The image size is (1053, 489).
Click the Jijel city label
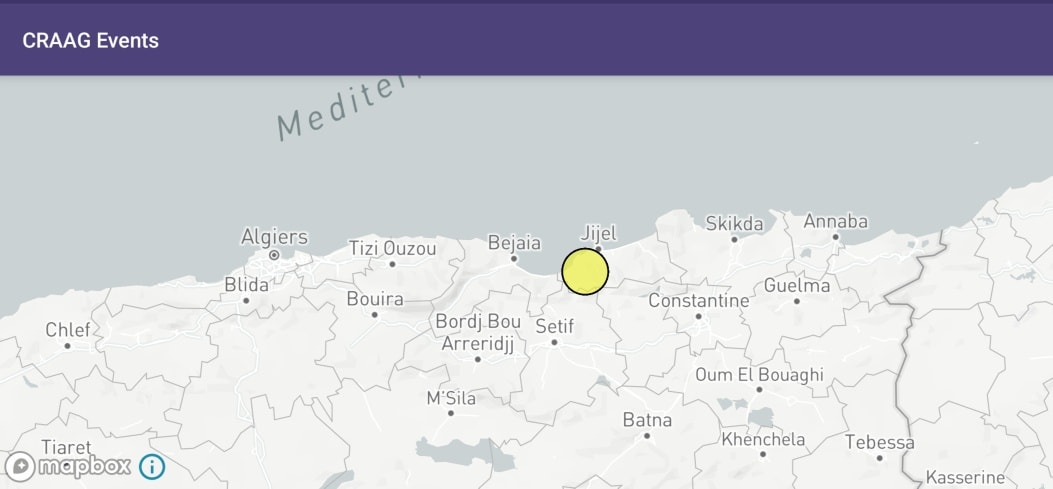tap(598, 233)
